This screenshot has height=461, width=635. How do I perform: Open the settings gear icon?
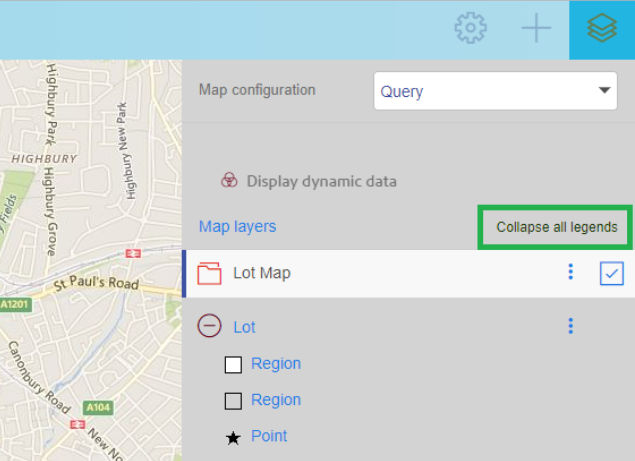click(x=470, y=28)
